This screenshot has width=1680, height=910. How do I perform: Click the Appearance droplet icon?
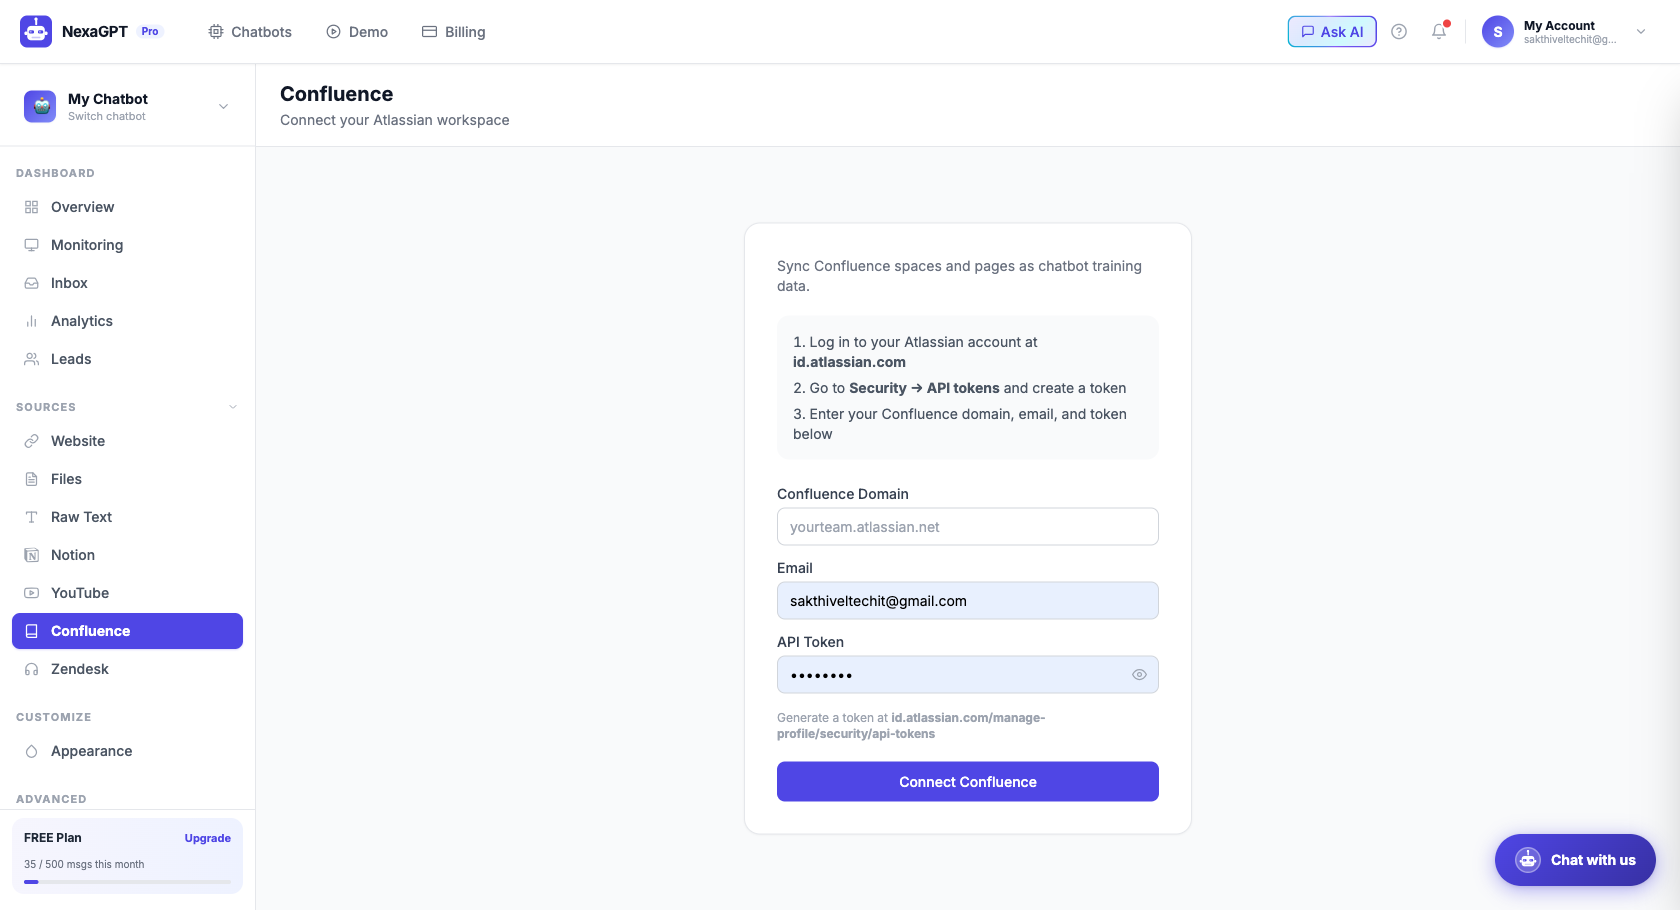click(32, 751)
